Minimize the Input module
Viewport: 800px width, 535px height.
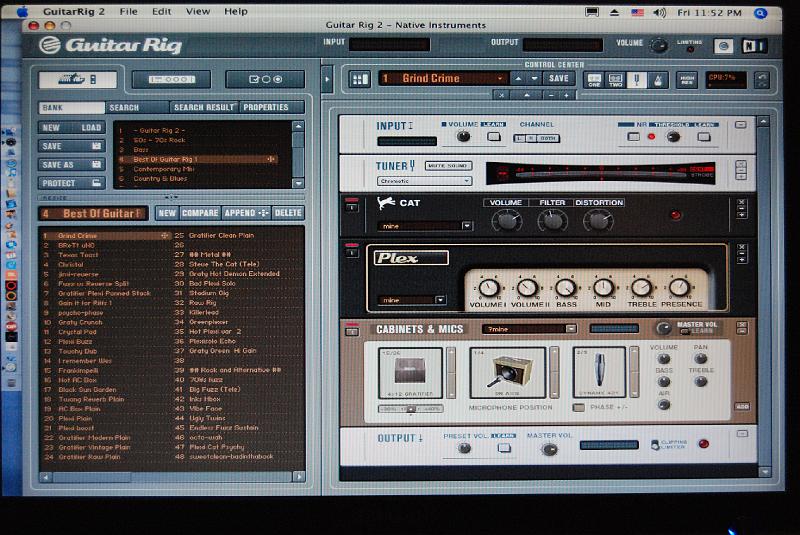(741, 124)
